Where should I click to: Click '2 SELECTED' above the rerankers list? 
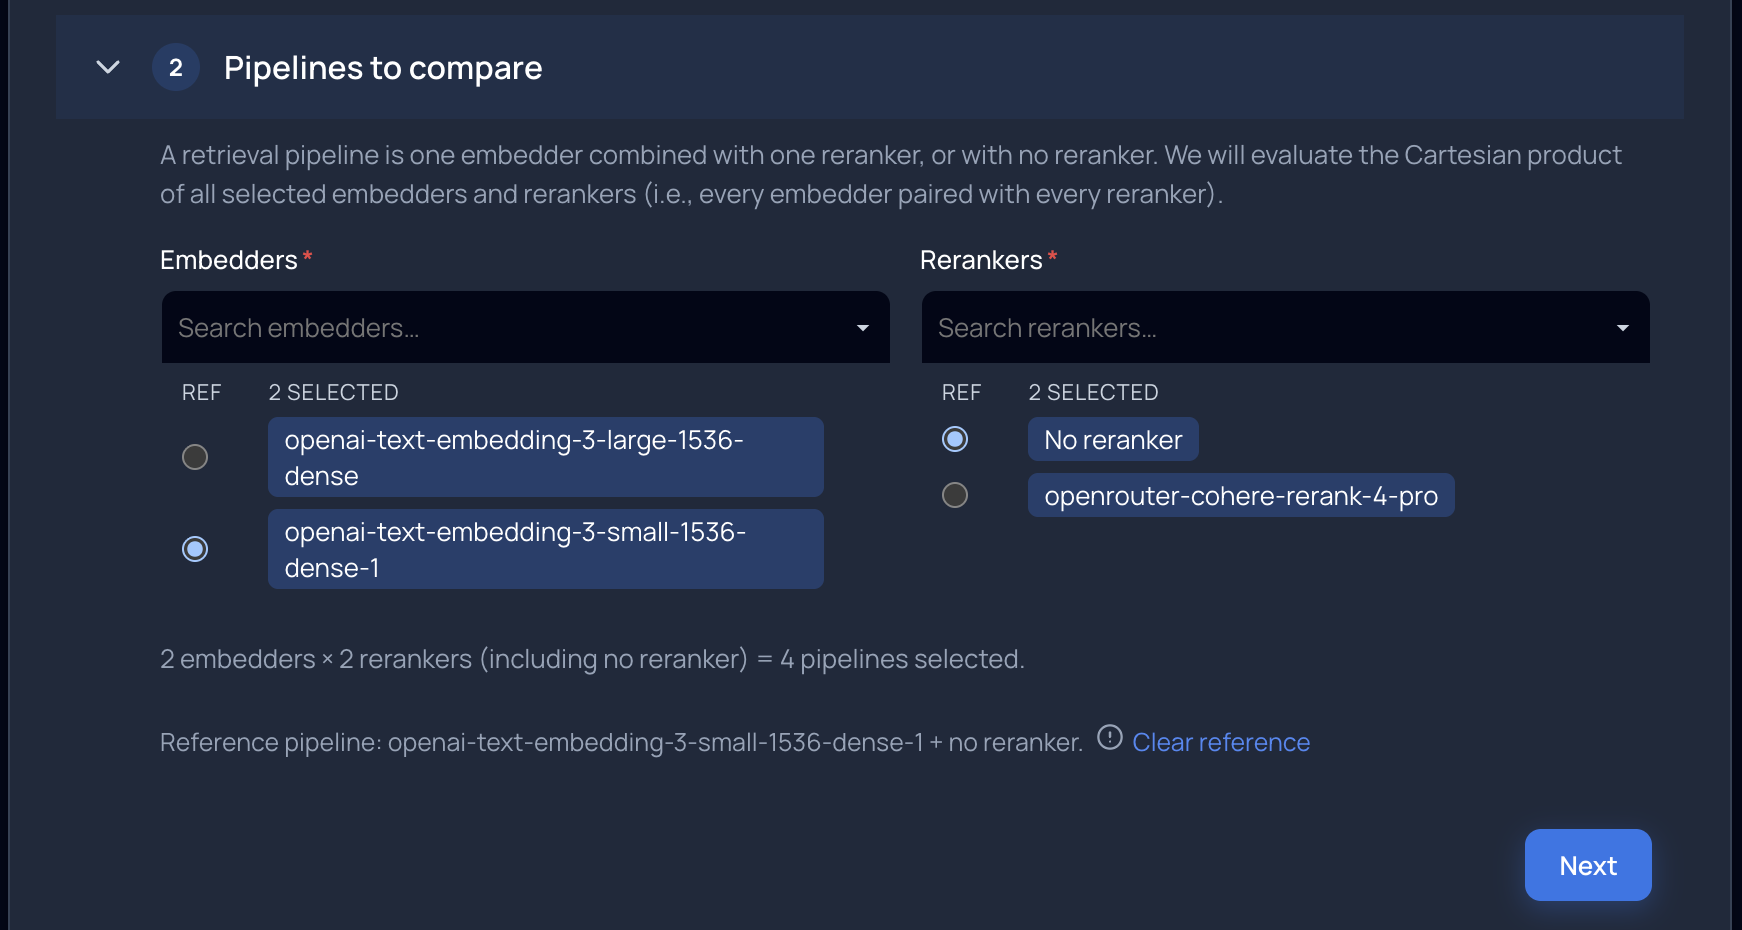tap(1093, 392)
